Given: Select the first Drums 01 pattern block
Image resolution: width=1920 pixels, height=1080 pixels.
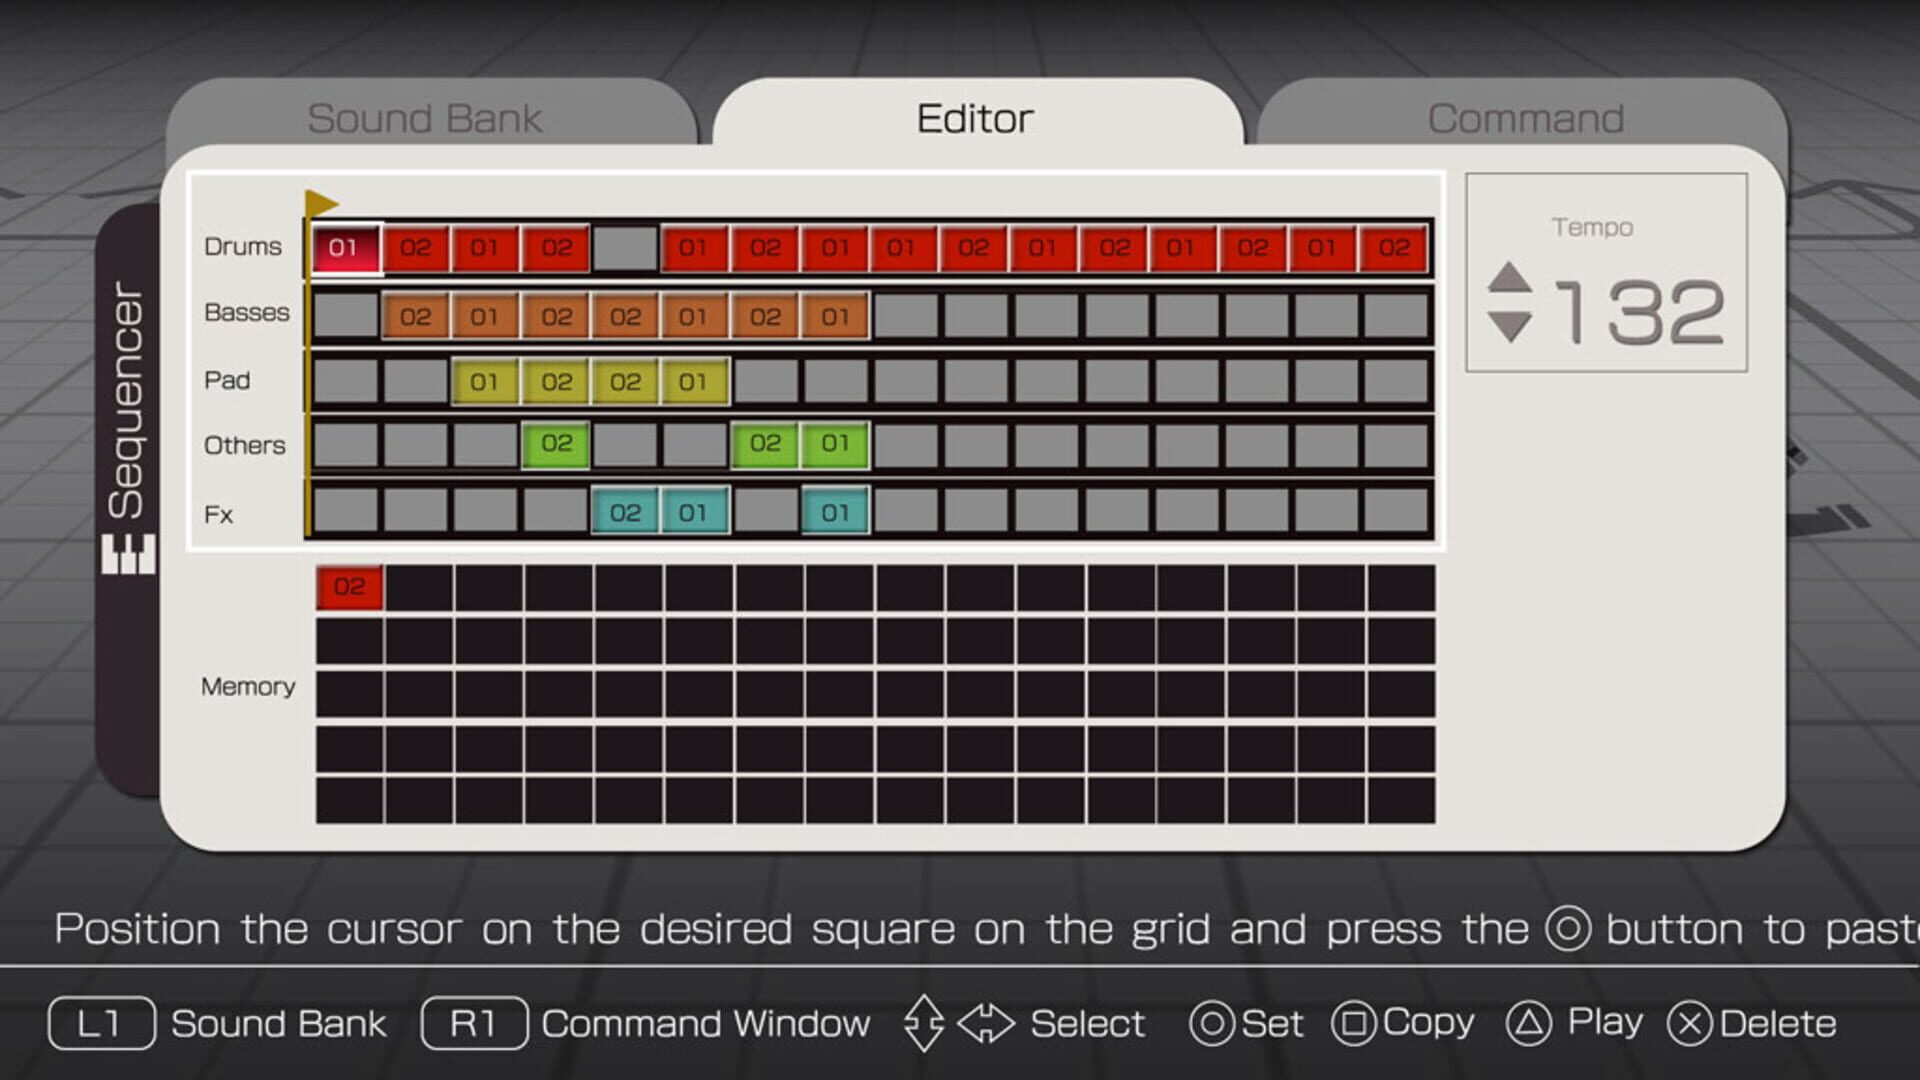Looking at the screenshot, I should pyautogui.click(x=345, y=248).
